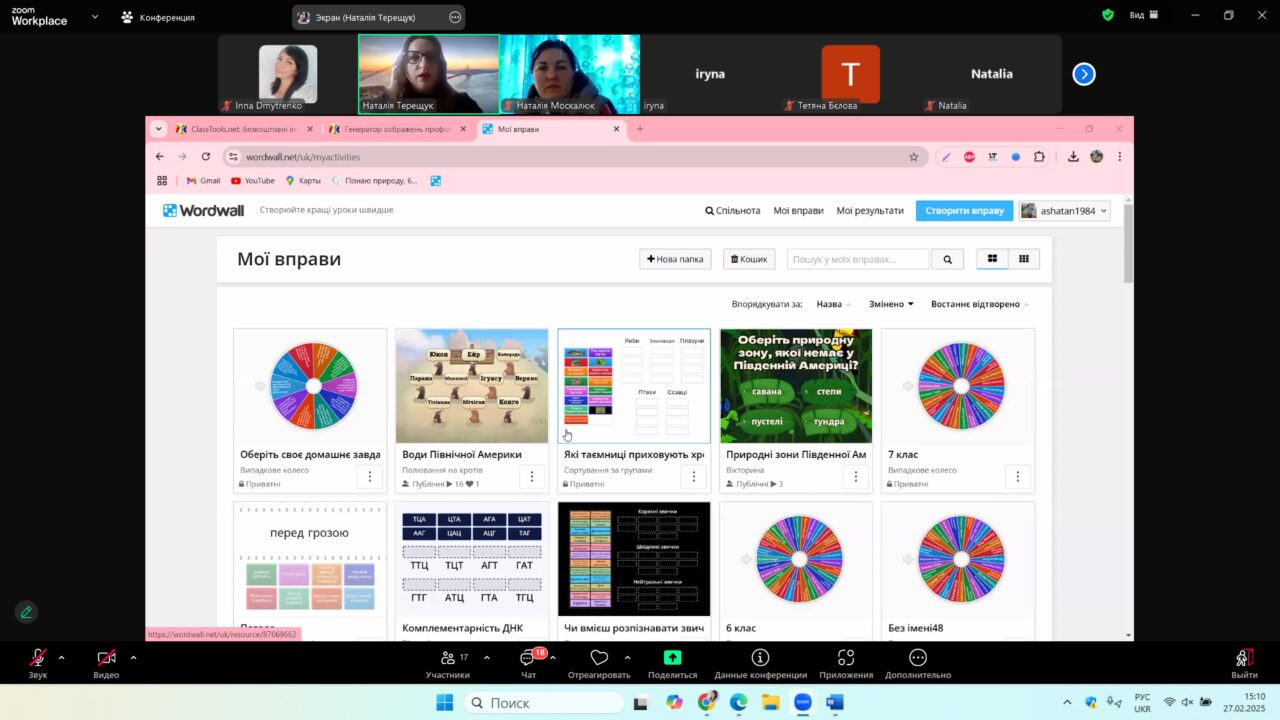Screen dimensions: 1280x720
Task: Unmute microphone with the Звук button
Action: (38, 663)
